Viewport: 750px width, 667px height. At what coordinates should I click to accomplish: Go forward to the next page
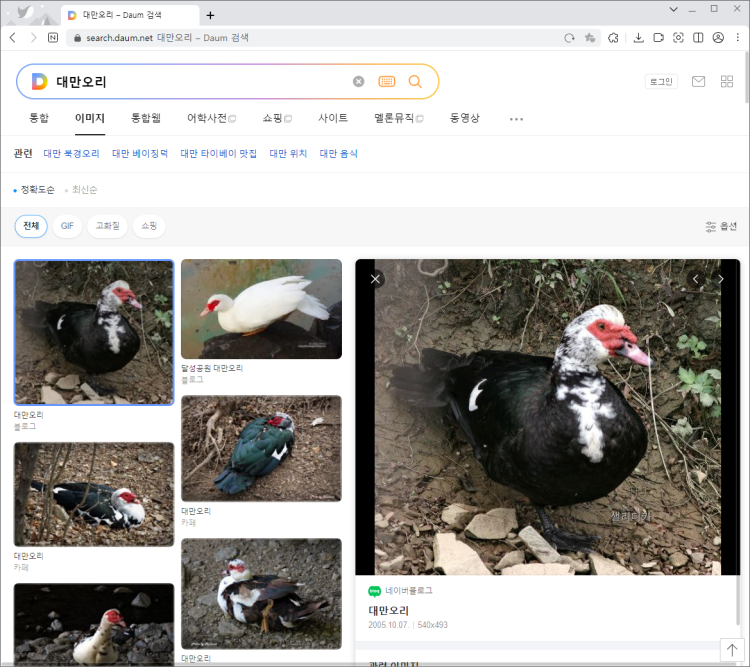click(x=33, y=38)
